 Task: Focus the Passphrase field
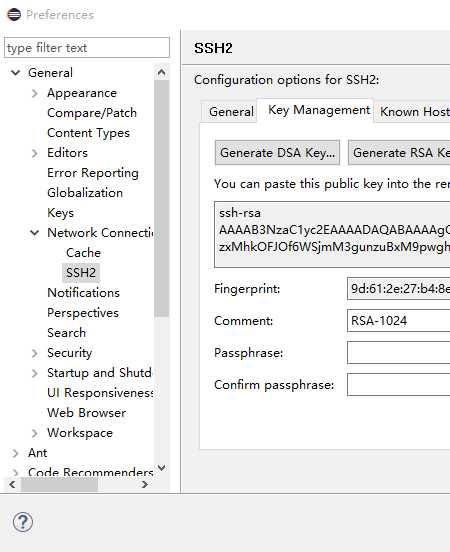399,353
